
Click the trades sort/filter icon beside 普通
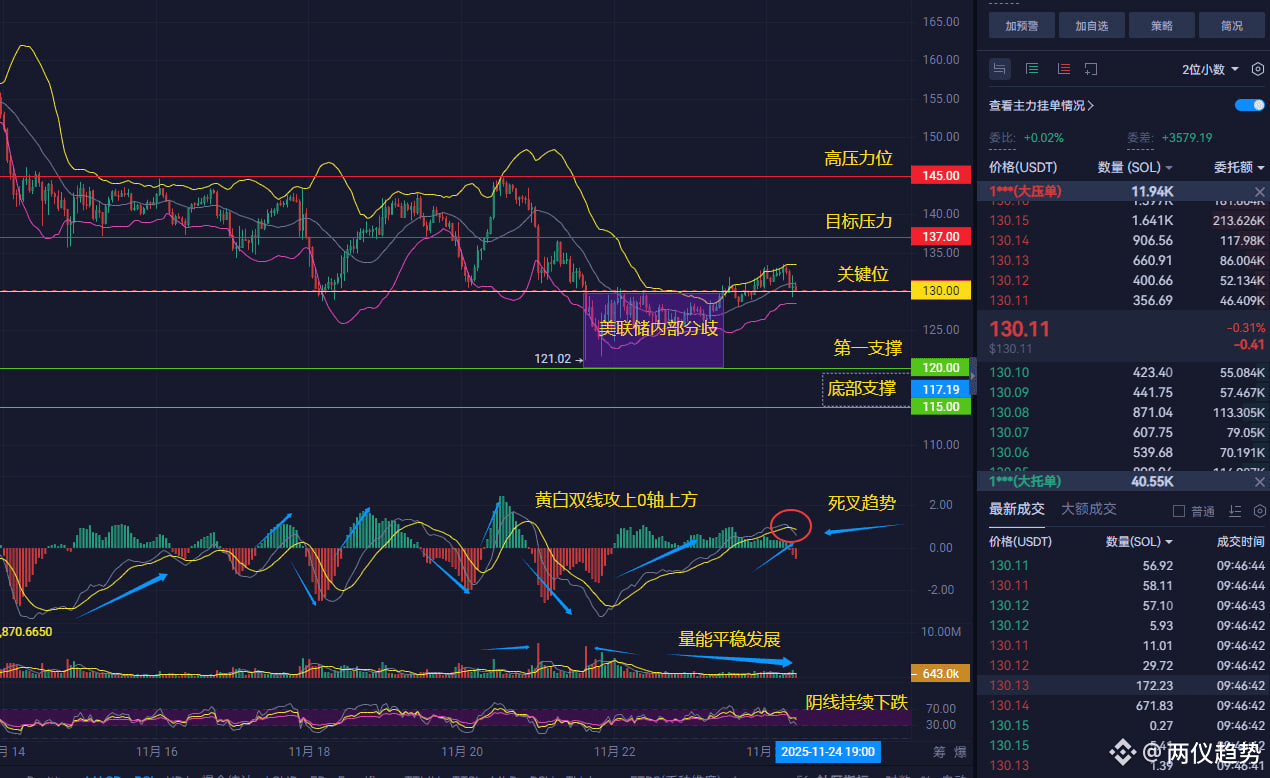tap(1233, 511)
